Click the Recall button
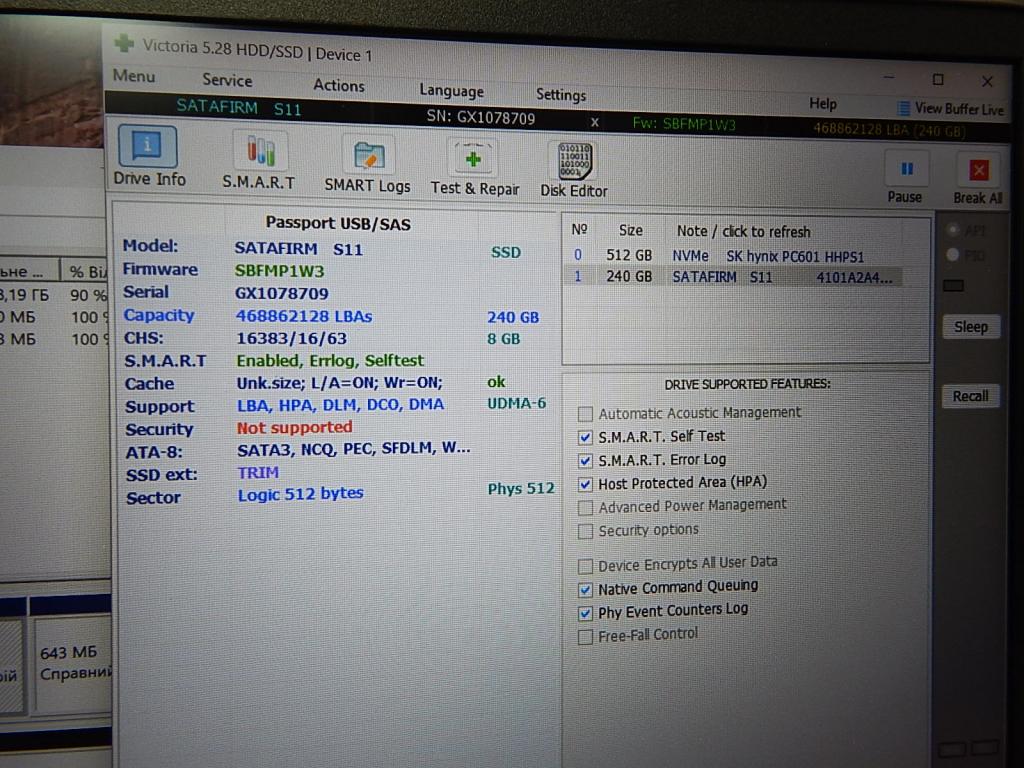The width and height of the screenshot is (1024, 768). tap(970, 396)
